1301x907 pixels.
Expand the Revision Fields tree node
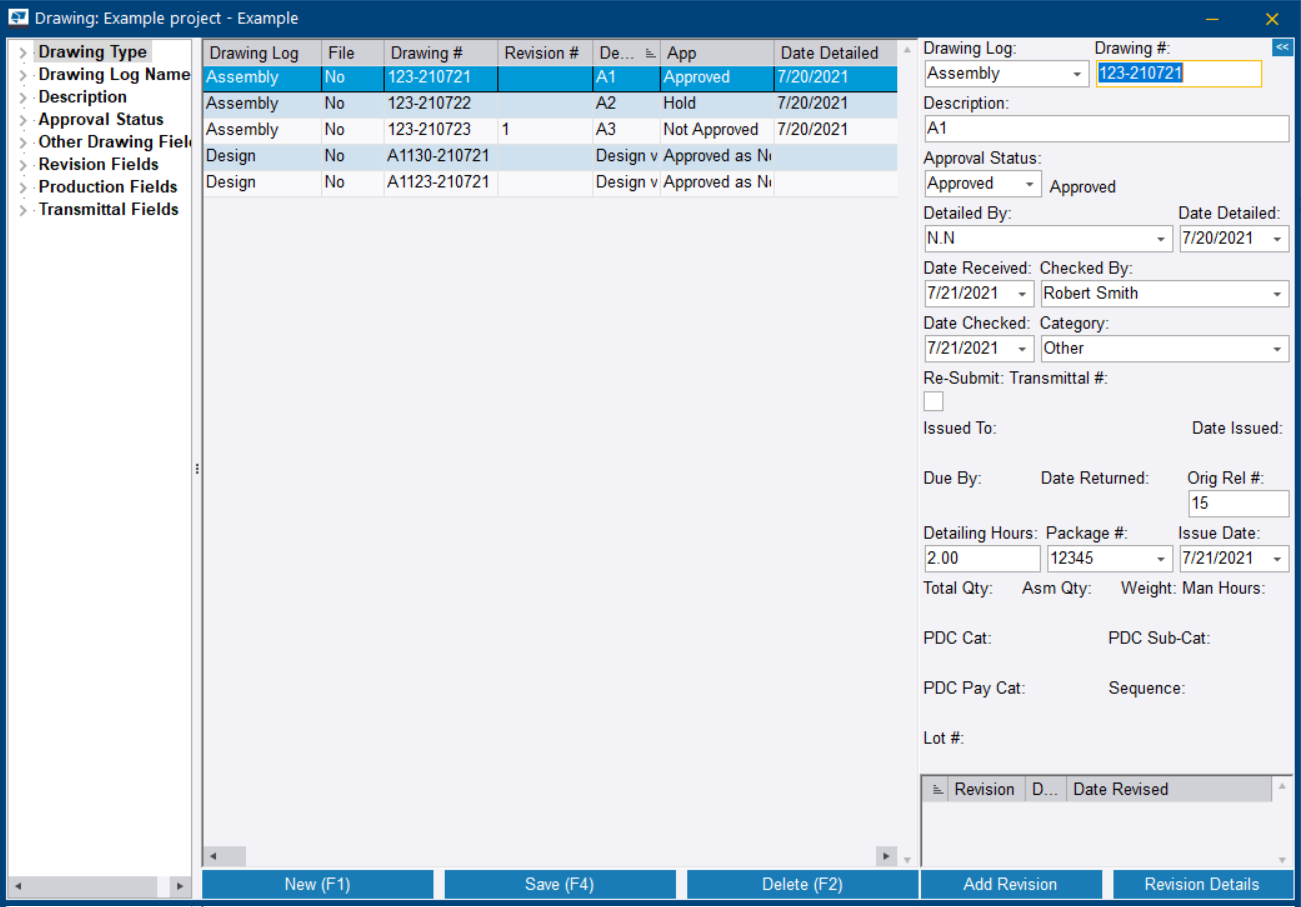(22, 164)
